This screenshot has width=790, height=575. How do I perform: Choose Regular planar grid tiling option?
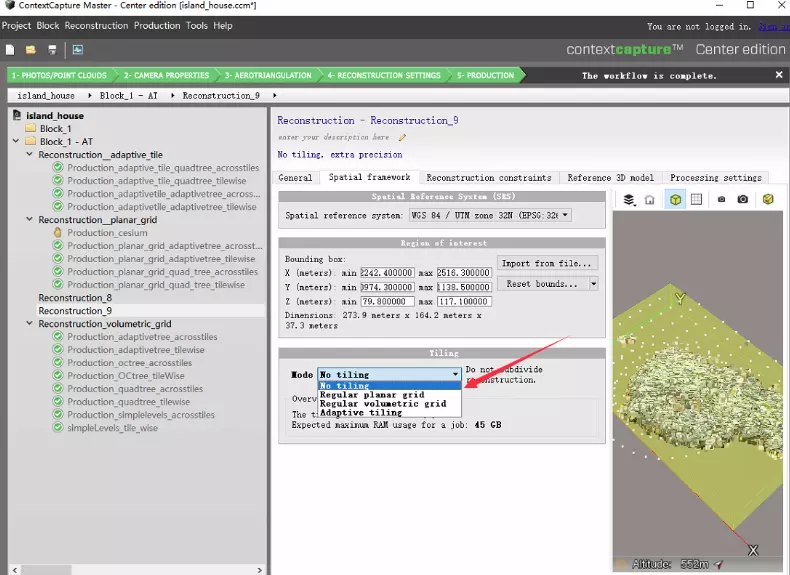[x=371, y=395]
